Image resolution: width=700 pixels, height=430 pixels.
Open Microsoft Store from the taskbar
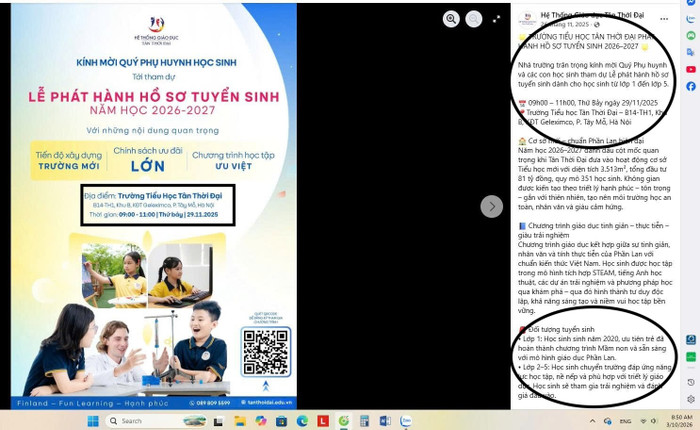click(281, 421)
